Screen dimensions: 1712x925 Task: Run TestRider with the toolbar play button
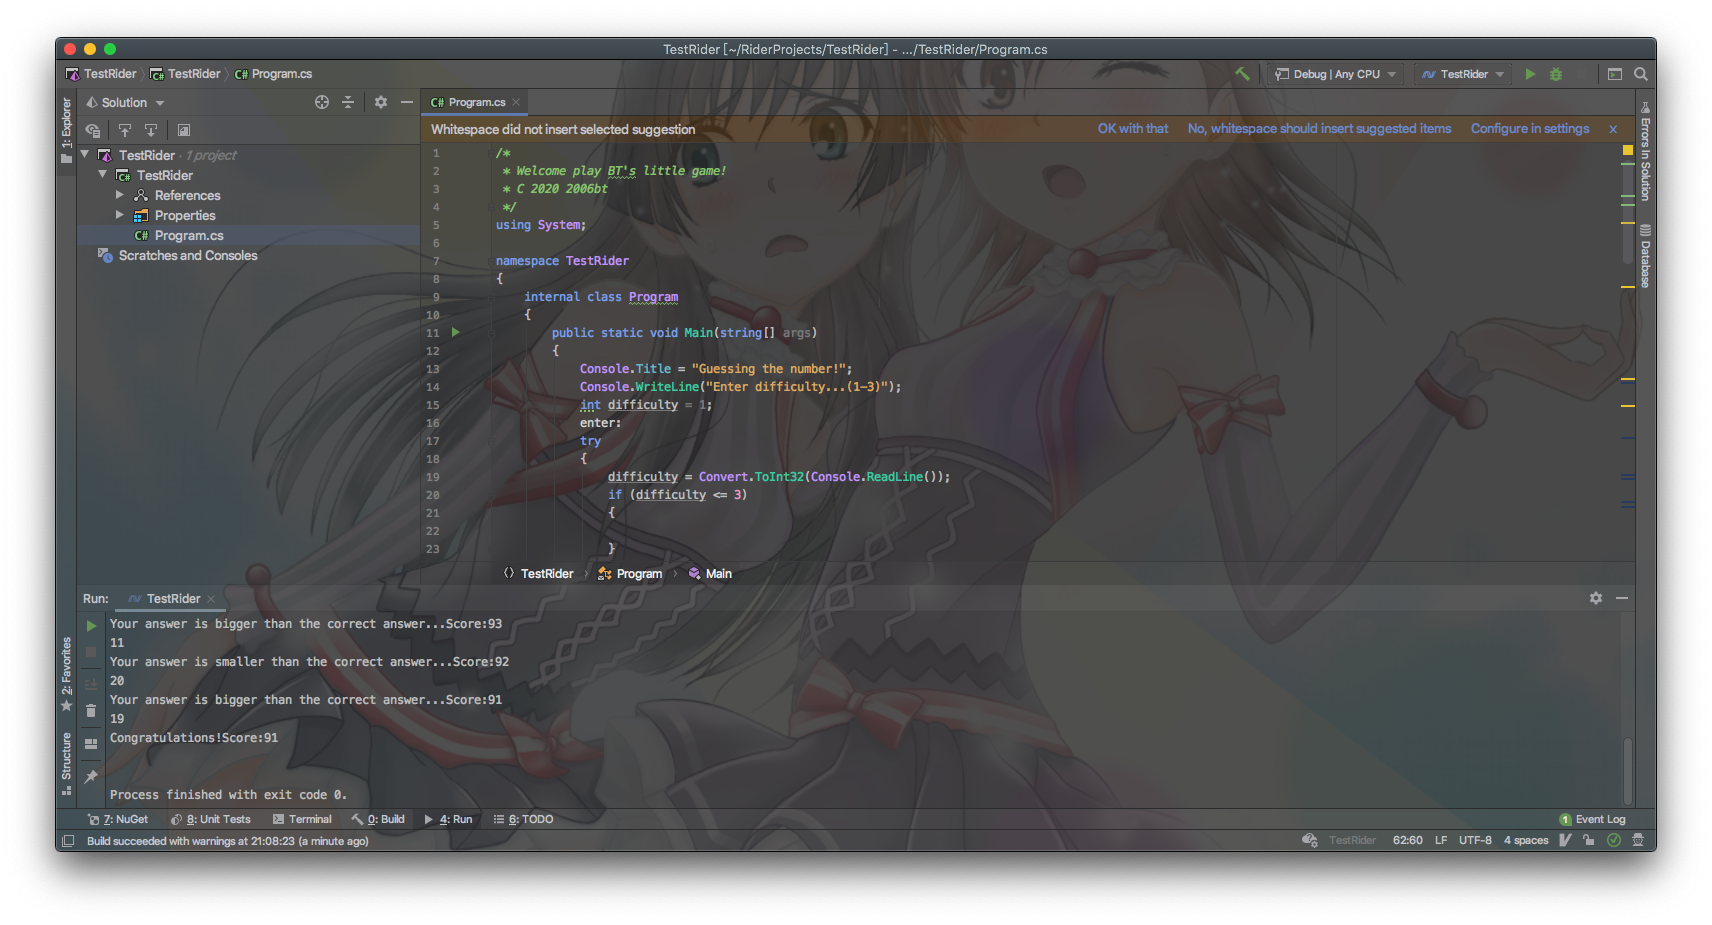[1530, 74]
